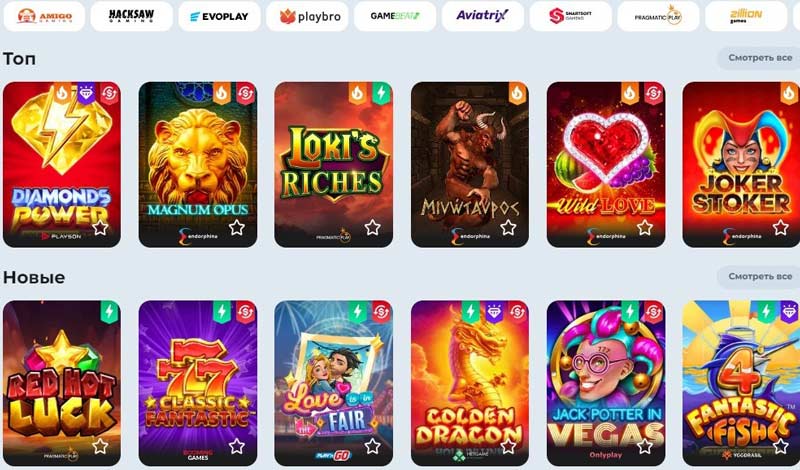Launch Jack Potter in Vegas game
The image size is (800, 470).
(606, 383)
